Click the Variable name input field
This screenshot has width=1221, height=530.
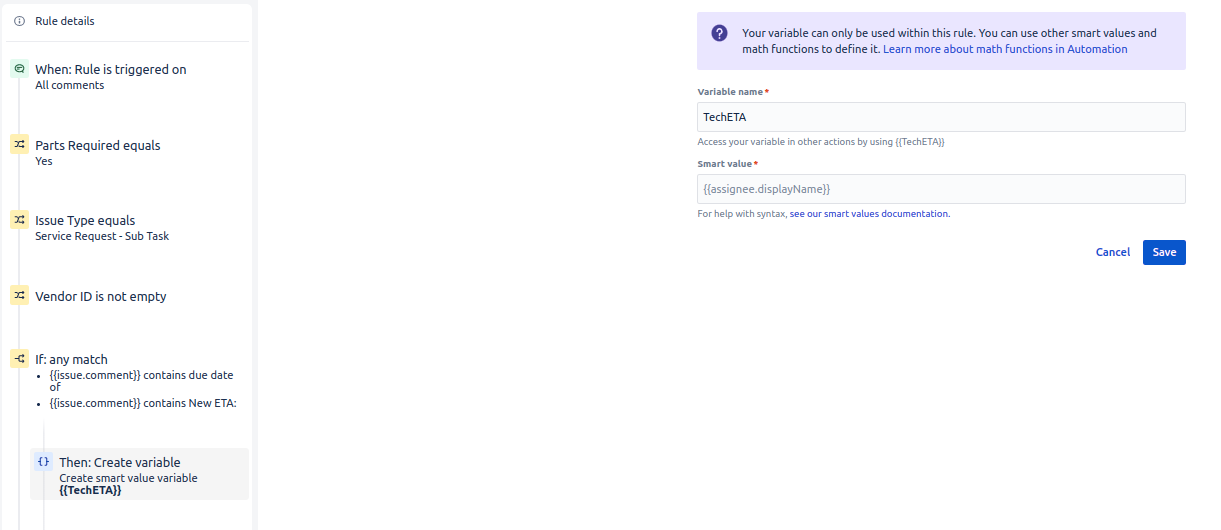(941, 117)
